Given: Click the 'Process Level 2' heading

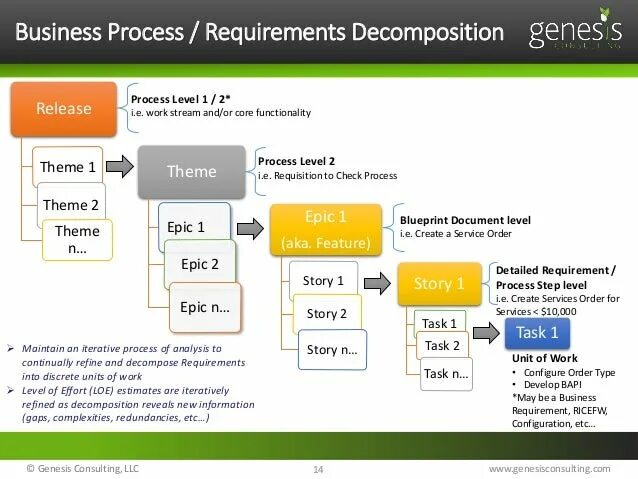Looking at the screenshot, I should point(296,162).
